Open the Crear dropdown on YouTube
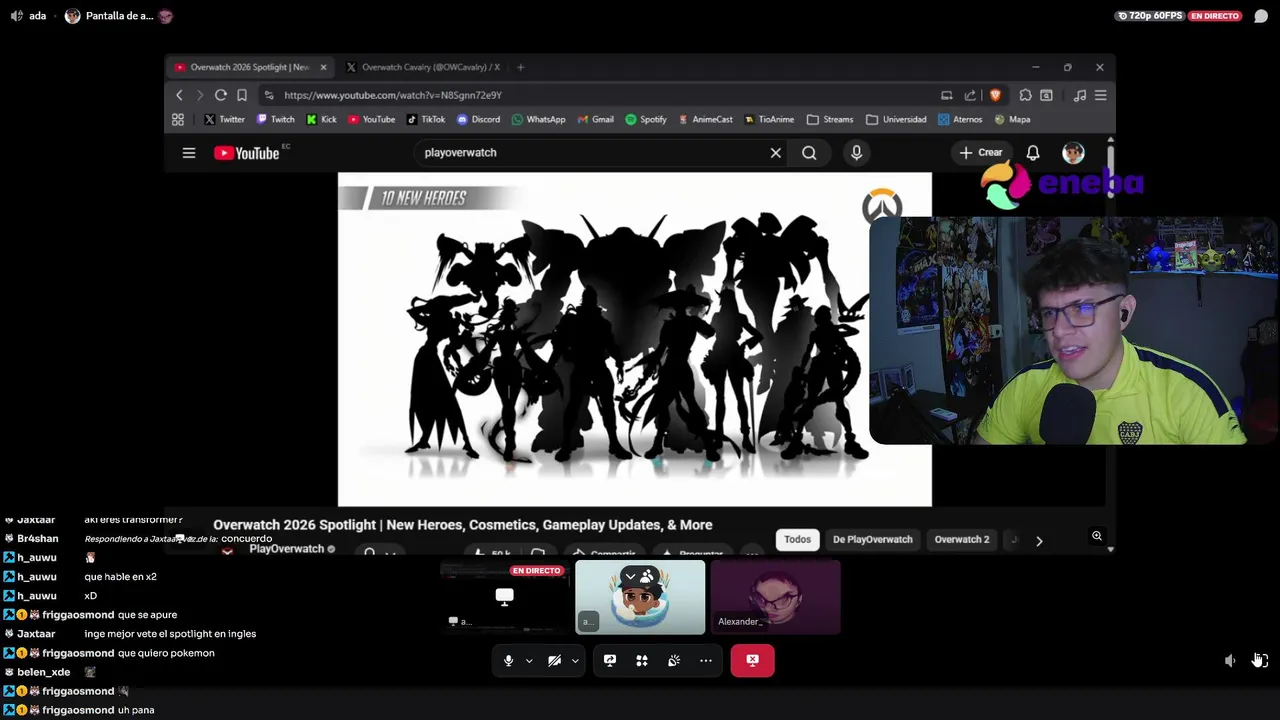The width and height of the screenshot is (1280, 720). pyautogui.click(x=980, y=153)
